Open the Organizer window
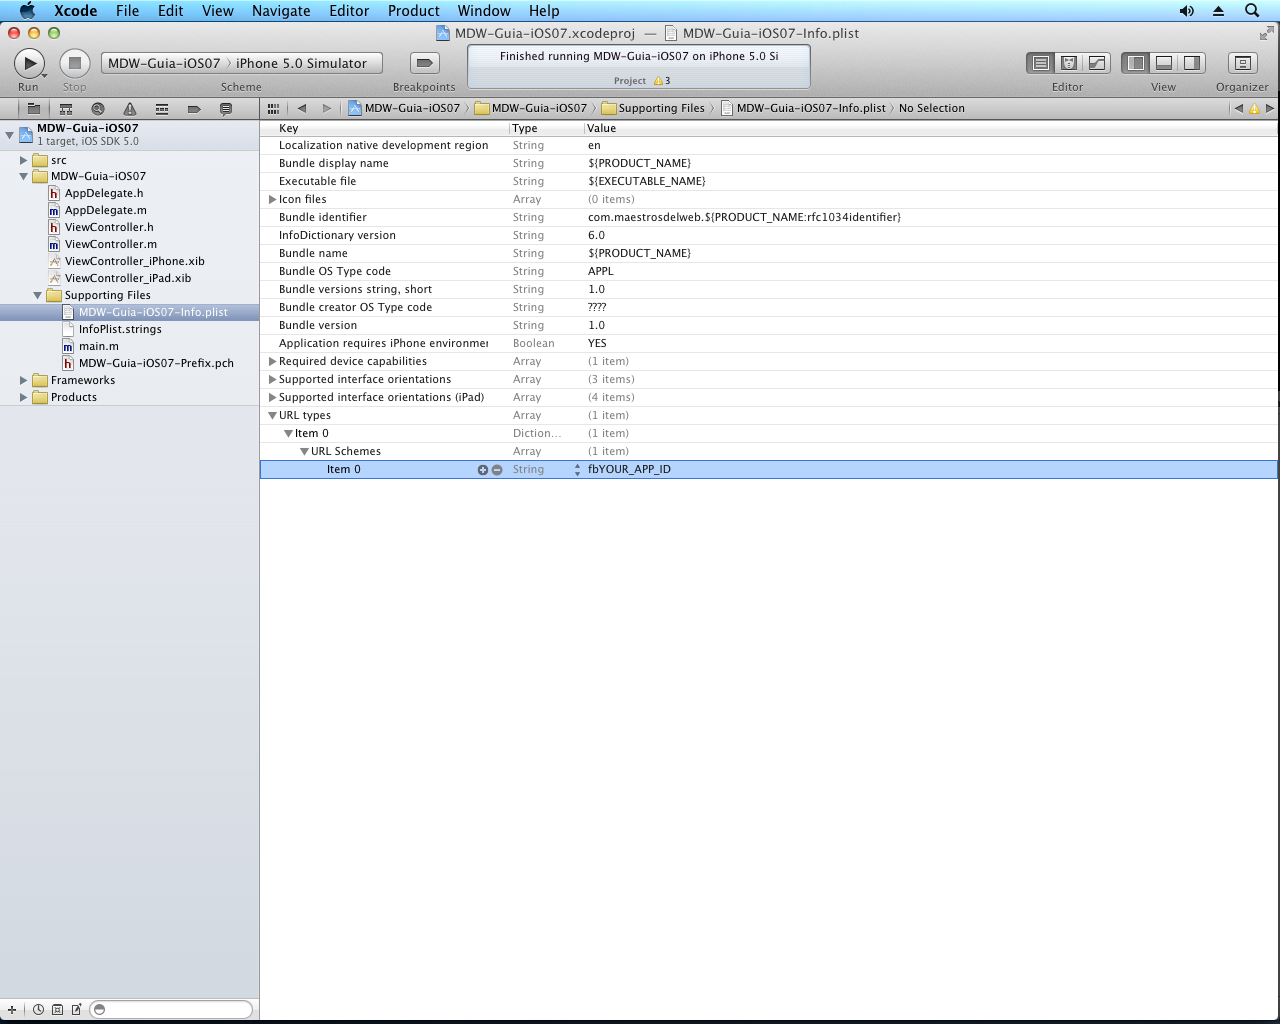 [1242, 63]
